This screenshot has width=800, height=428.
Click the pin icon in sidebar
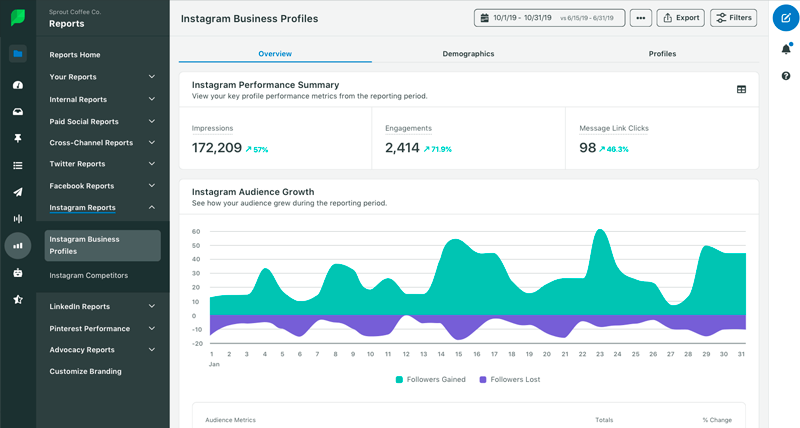click(x=17, y=138)
